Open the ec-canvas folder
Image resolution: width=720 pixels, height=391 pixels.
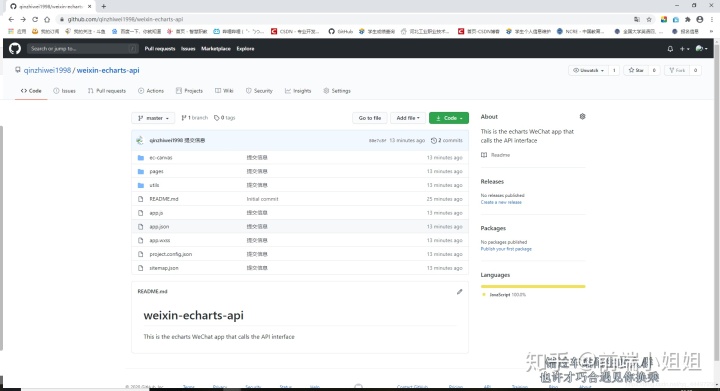click(x=161, y=158)
